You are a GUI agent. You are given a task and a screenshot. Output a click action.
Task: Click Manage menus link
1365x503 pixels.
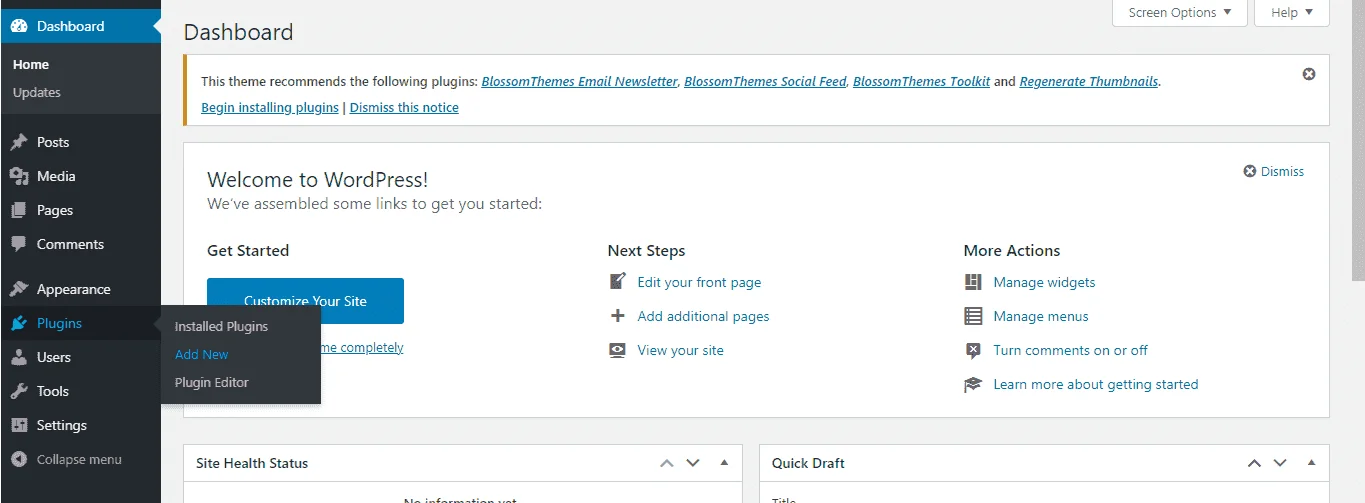pos(1041,316)
